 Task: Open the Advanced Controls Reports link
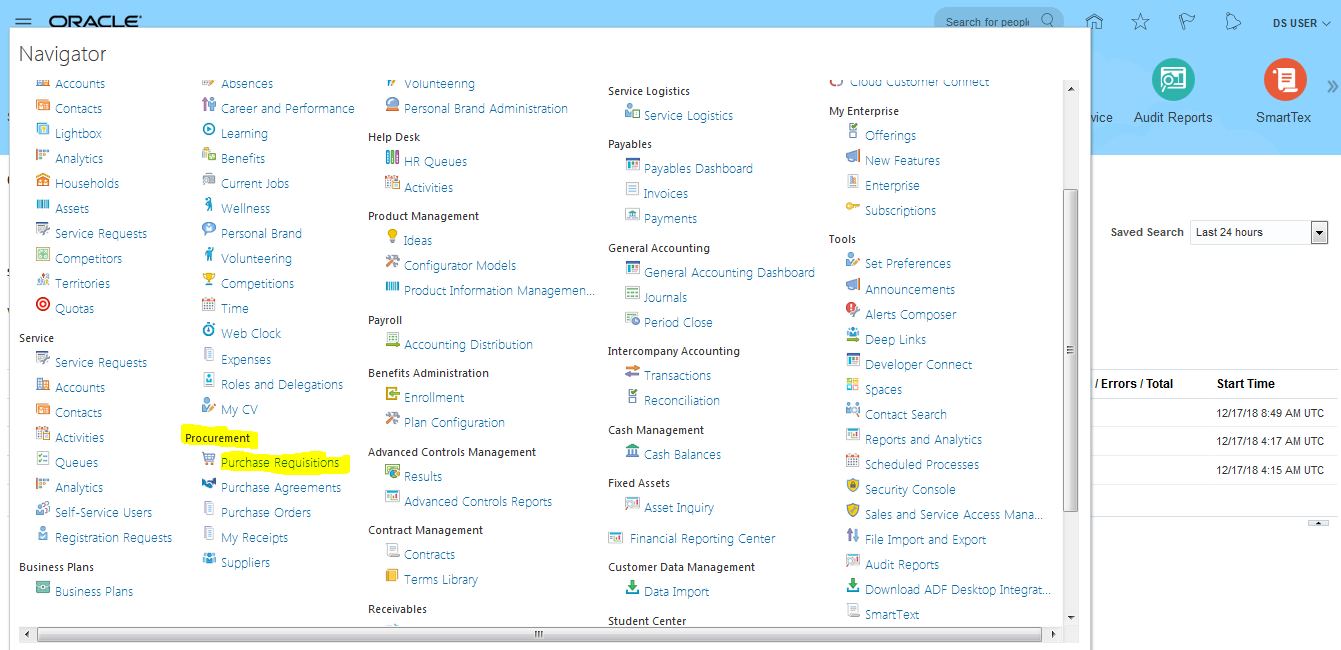pos(478,502)
